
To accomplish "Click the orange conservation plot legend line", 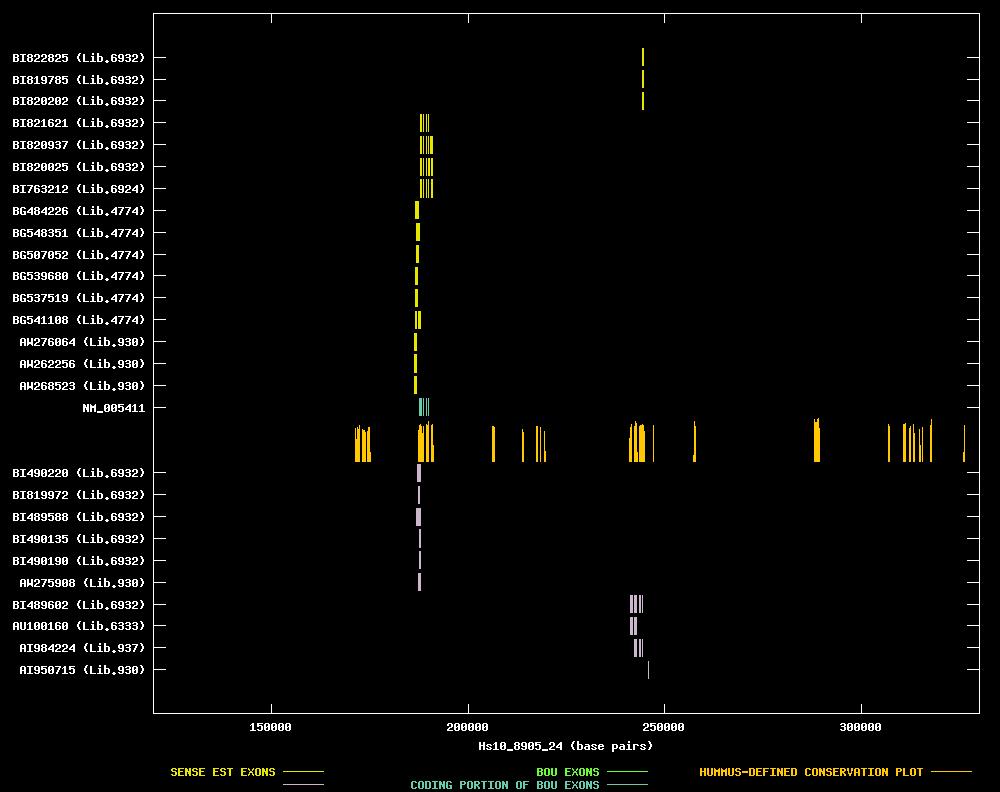I will (952, 772).
